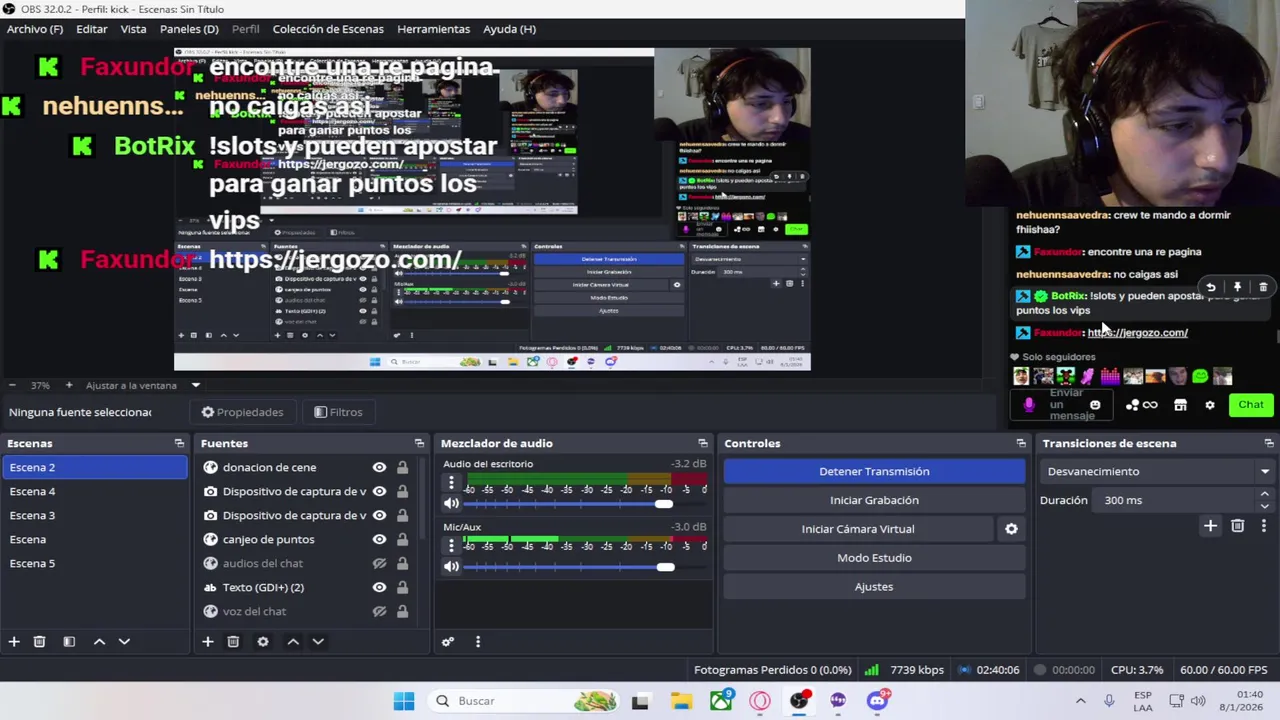1280x720 pixels.
Task: Open Colección de Escenas menu
Action: pos(328,29)
